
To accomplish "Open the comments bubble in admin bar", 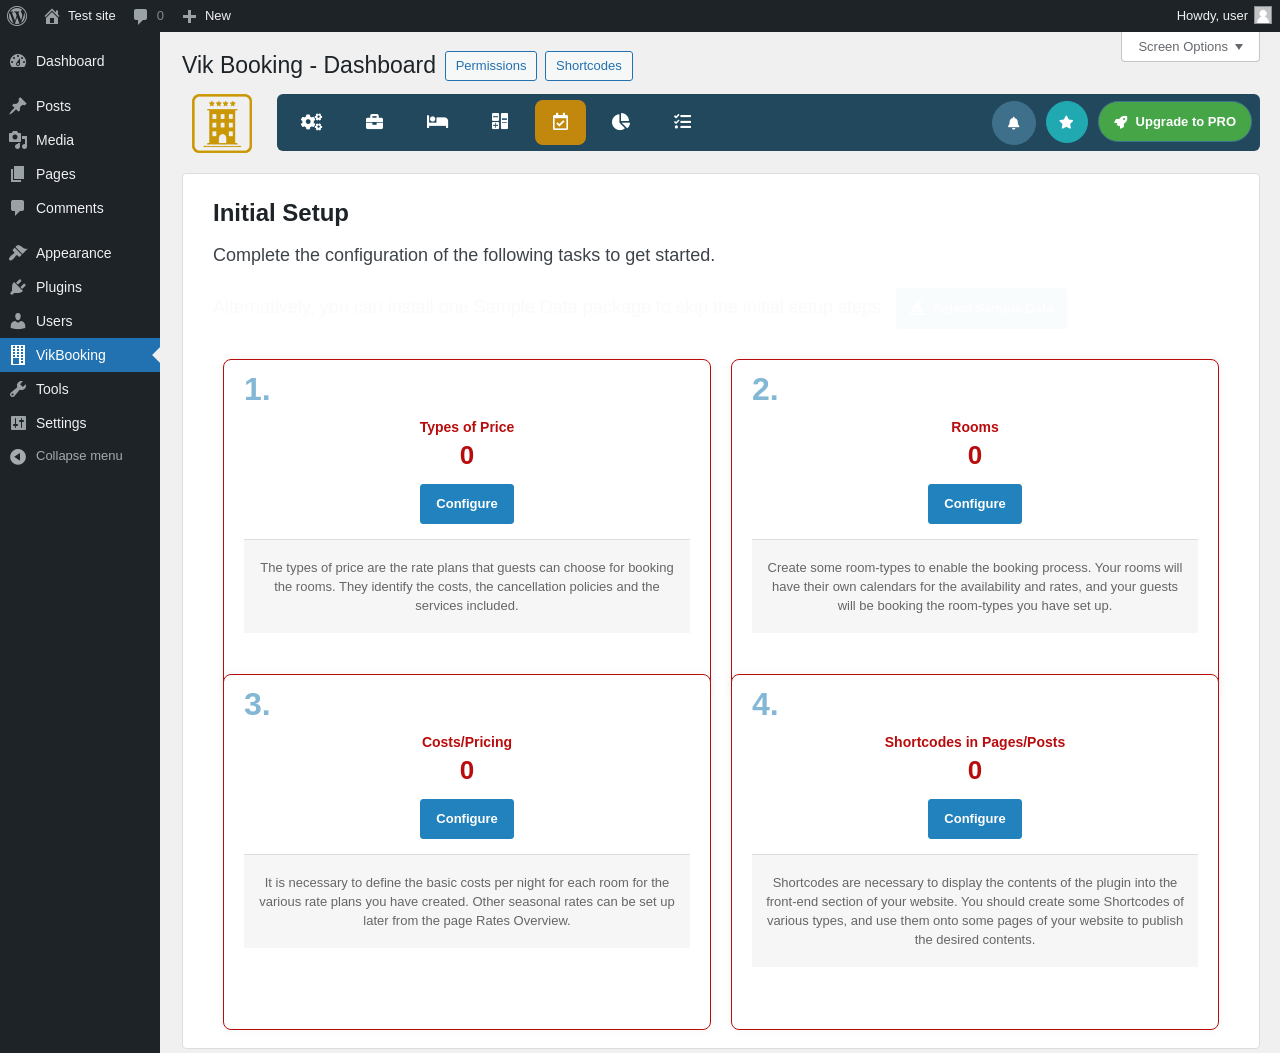I will [148, 16].
